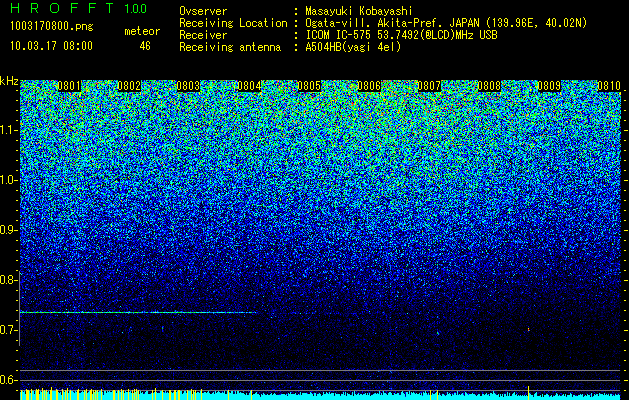The width and height of the screenshot is (629, 400).
Task: Click the 0809 time marker
Action: tap(549, 86)
